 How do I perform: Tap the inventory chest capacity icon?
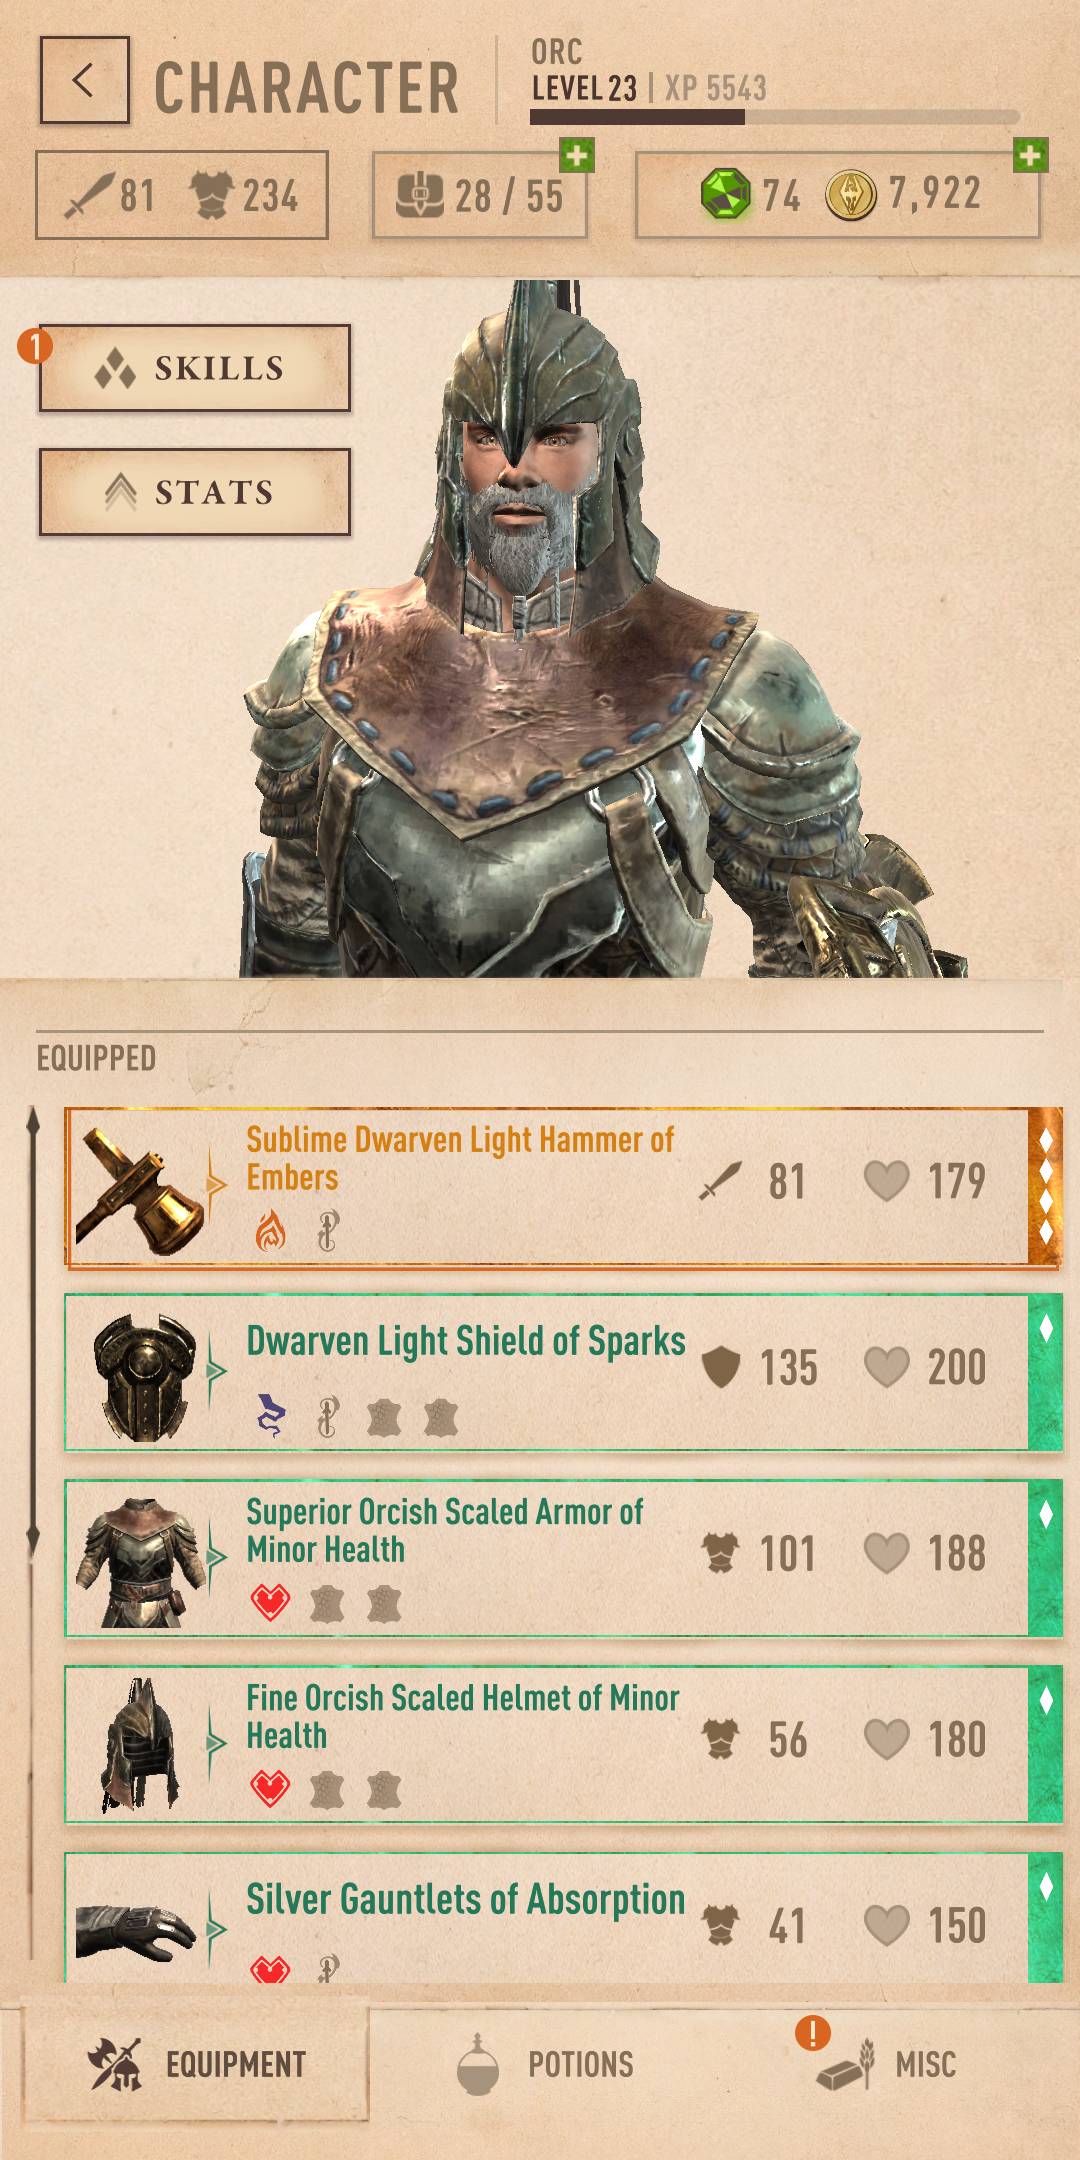pyautogui.click(x=419, y=195)
